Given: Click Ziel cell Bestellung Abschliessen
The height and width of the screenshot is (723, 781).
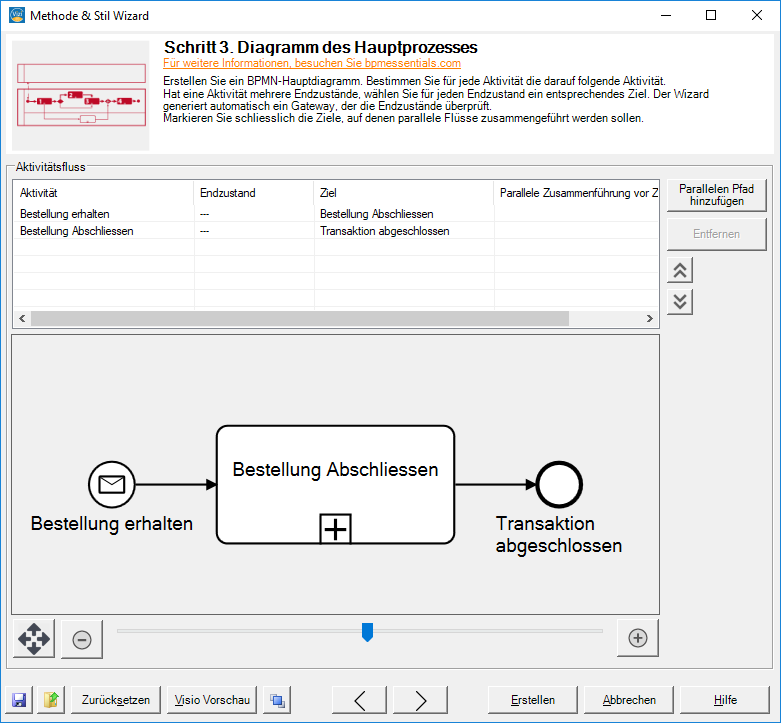Looking at the screenshot, I should [x=404, y=214].
